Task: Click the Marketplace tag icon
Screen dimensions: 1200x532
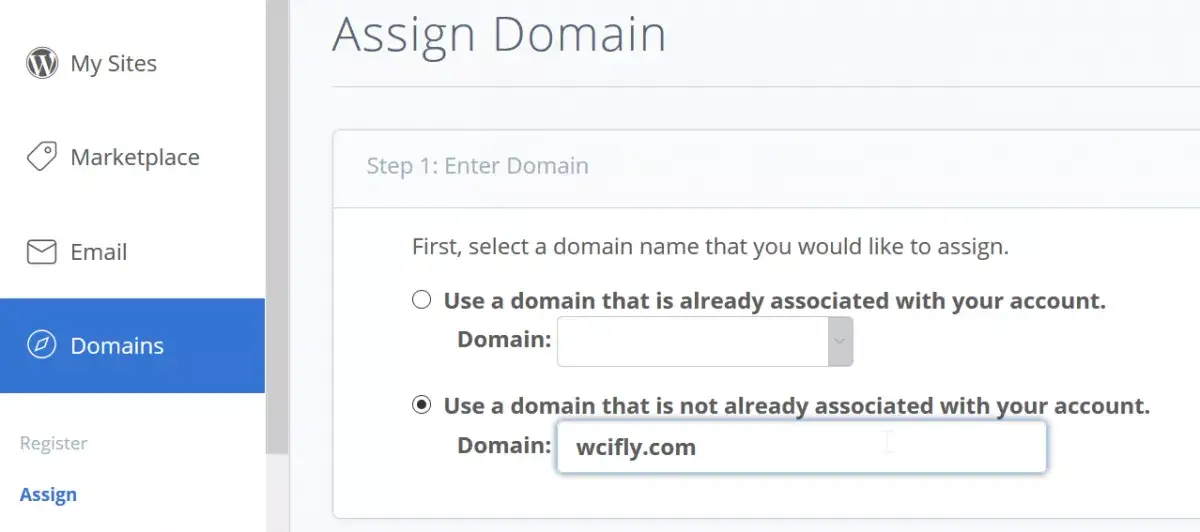Action: tap(41, 157)
